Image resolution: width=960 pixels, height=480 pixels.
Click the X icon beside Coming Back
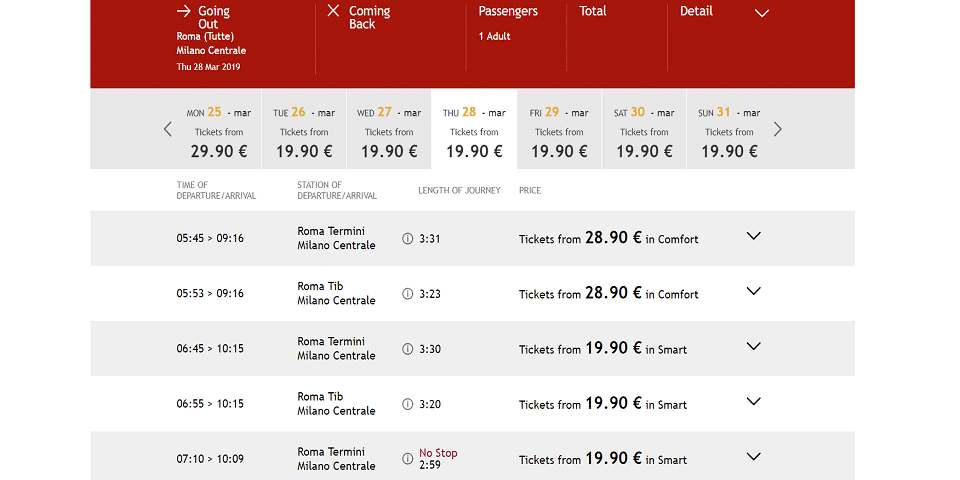click(333, 11)
